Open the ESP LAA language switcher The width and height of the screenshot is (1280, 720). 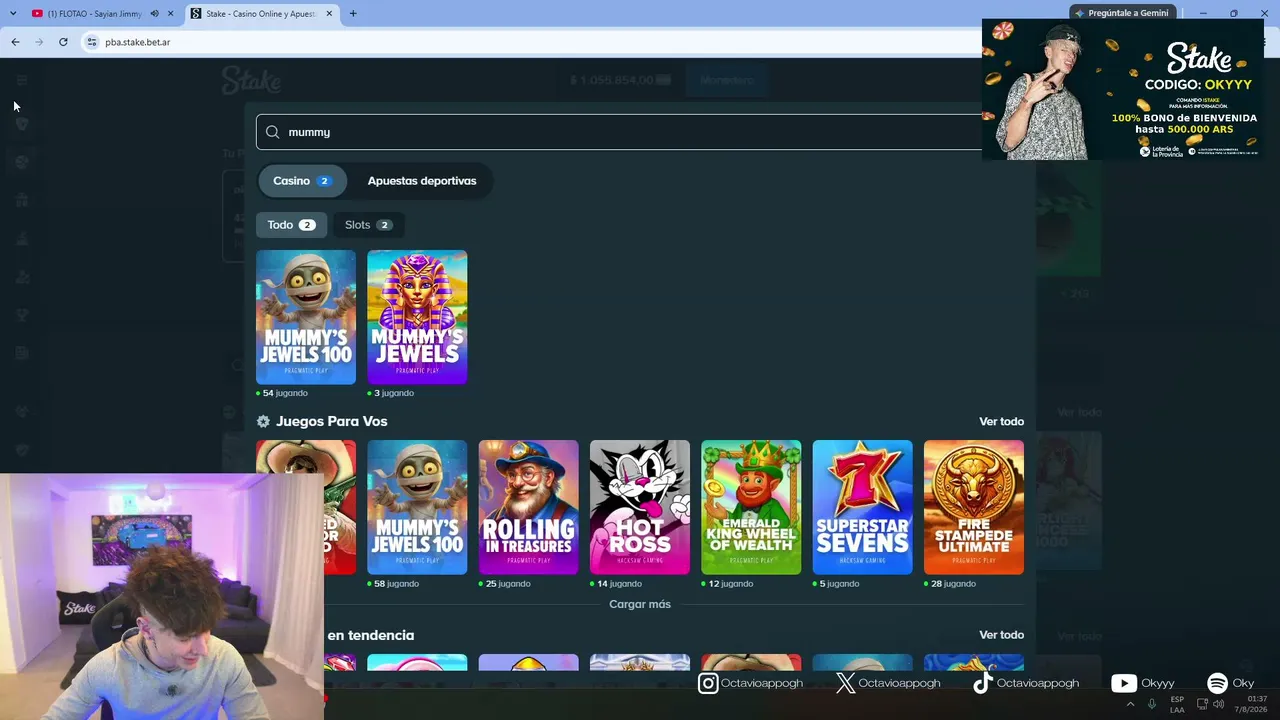pos(1177,704)
